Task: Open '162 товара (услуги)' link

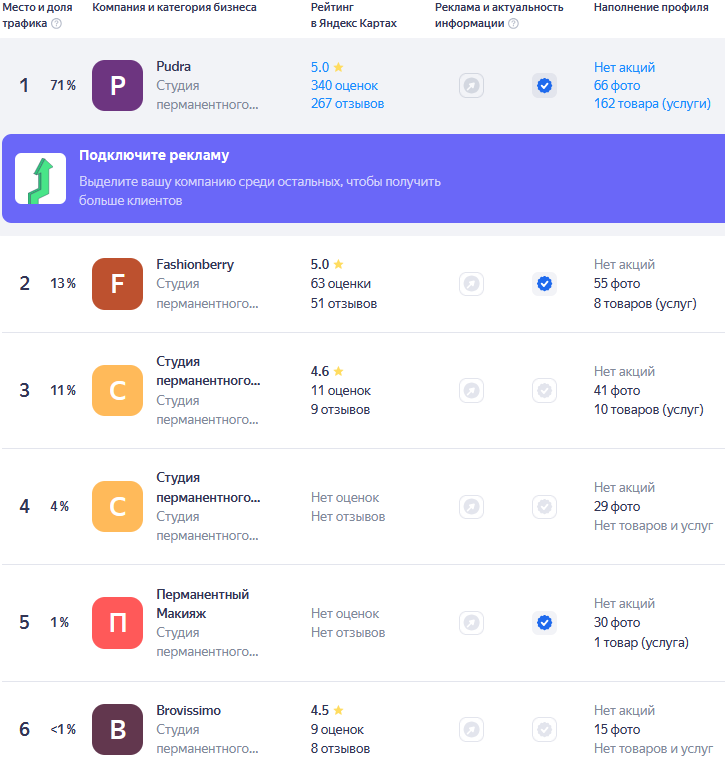Action: point(652,104)
